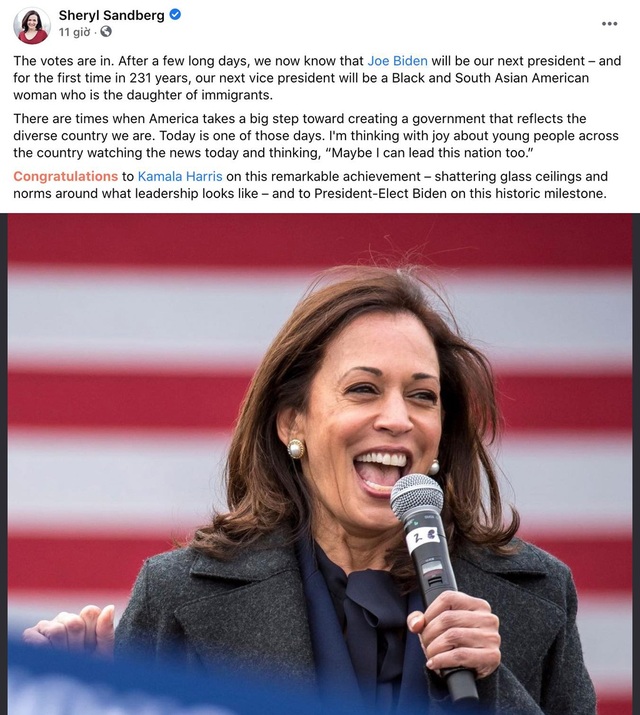Click the "11 giờ" post timestamp
Image resolution: width=640 pixels, height=715 pixels.
[74, 32]
